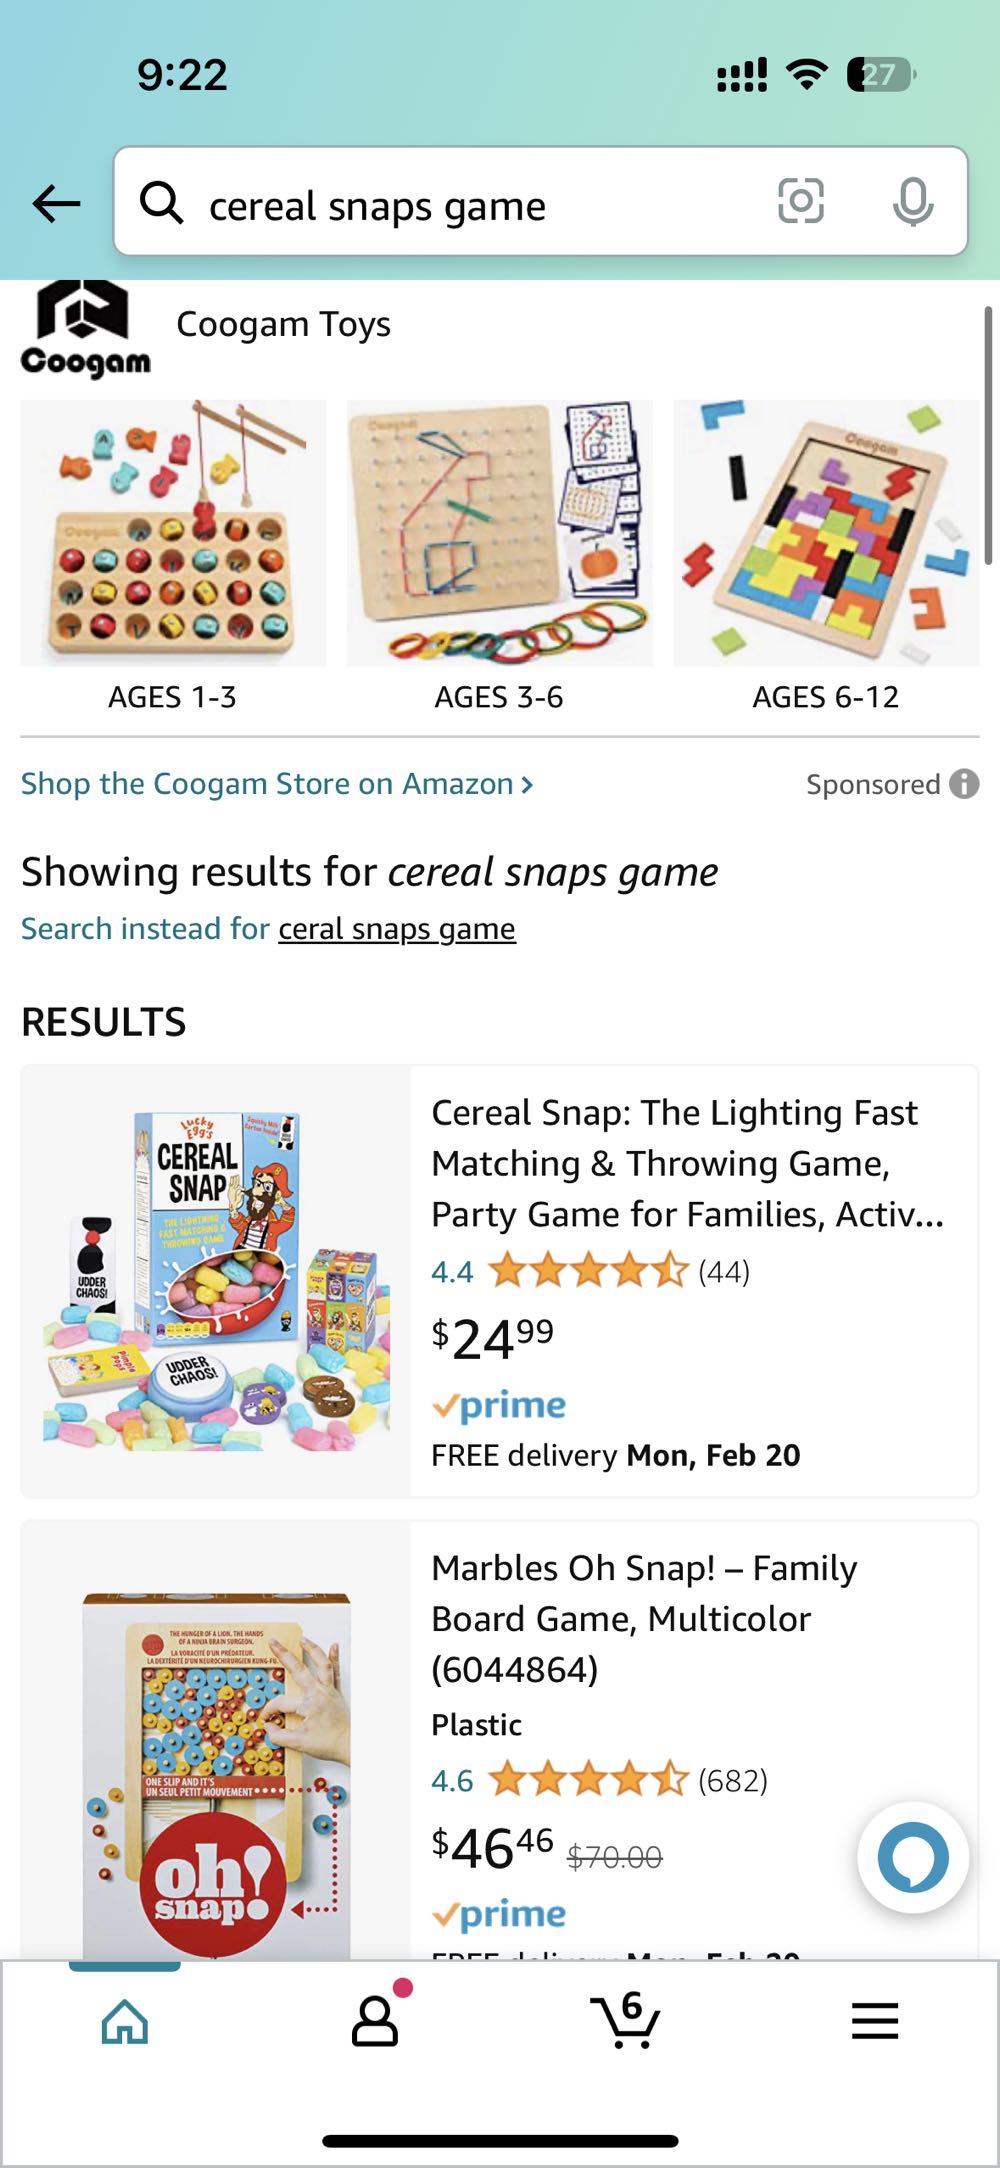1000x2168 pixels.
Task: Tap the search magnifier icon
Action: pyautogui.click(x=162, y=203)
